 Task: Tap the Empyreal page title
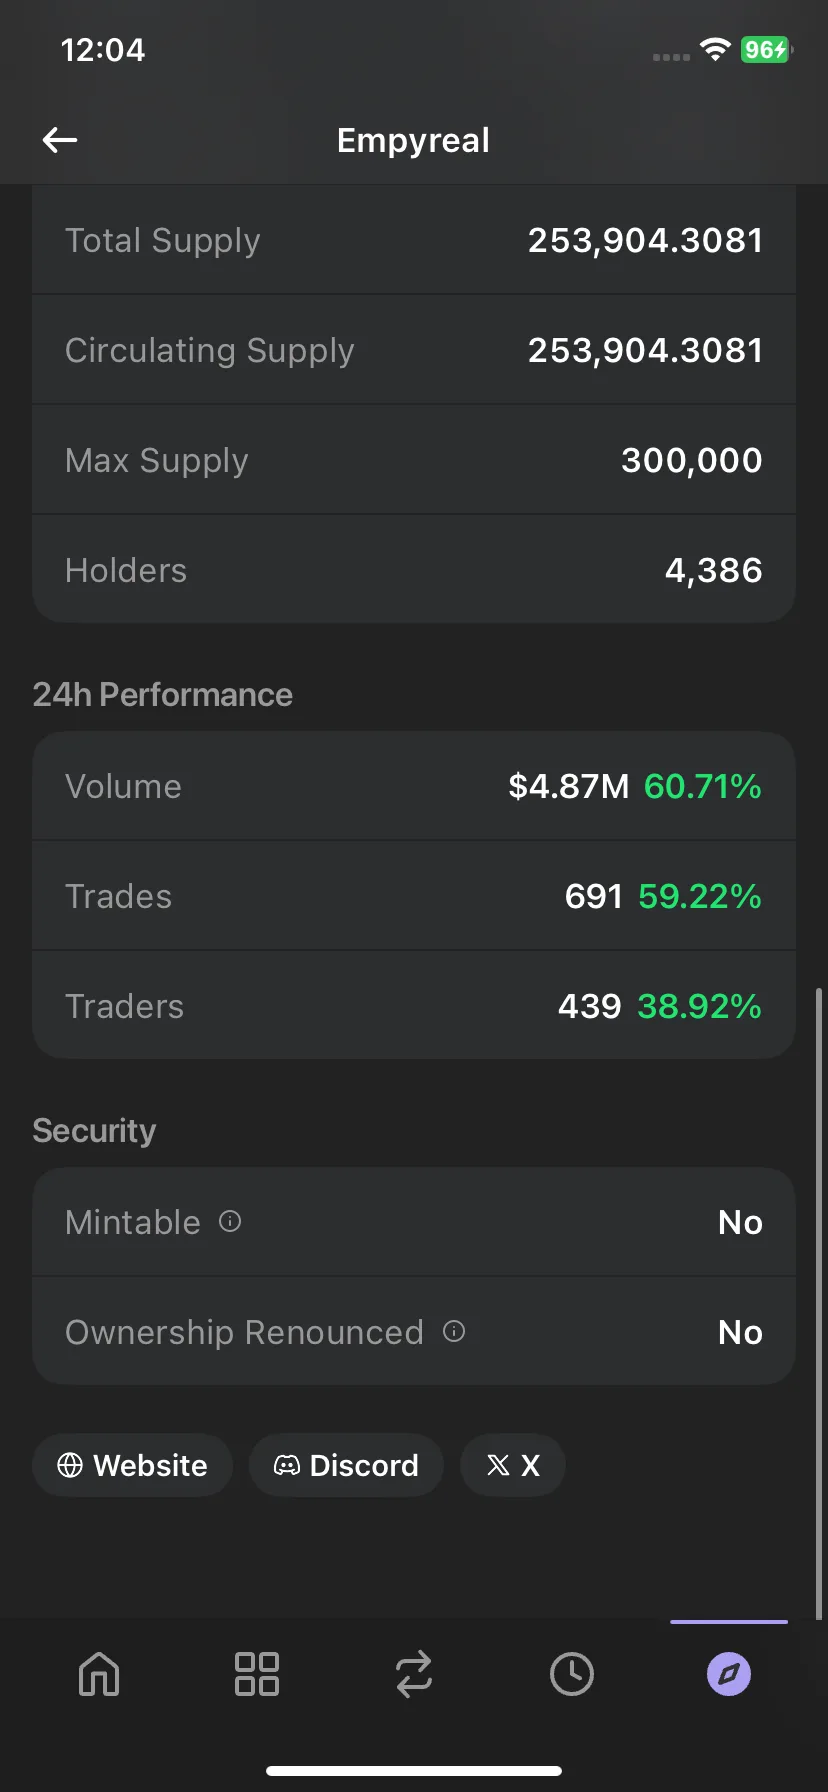(414, 140)
